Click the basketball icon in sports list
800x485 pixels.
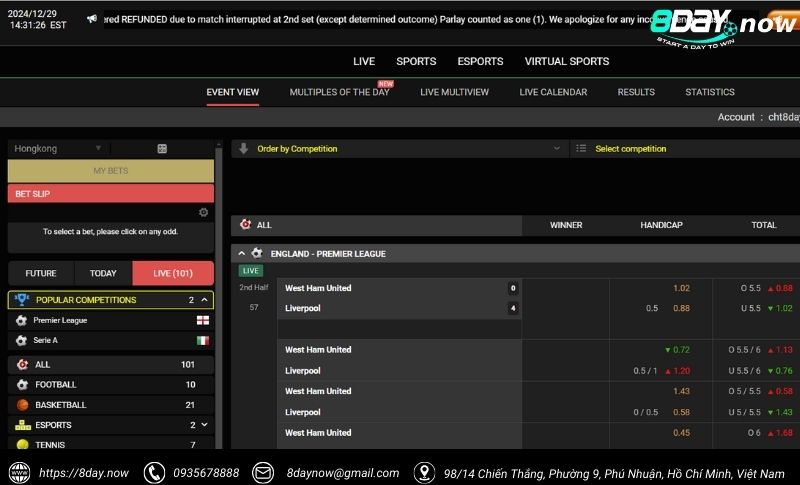coord(22,405)
